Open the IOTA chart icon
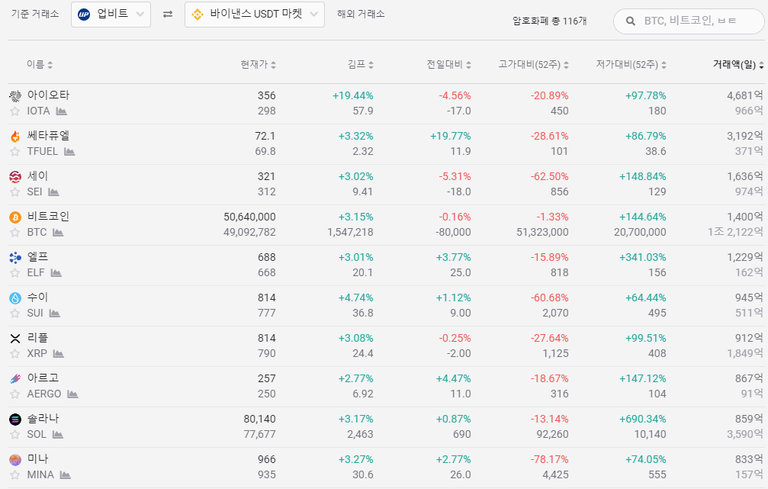Image resolution: width=768 pixels, height=489 pixels. [61, 111]
